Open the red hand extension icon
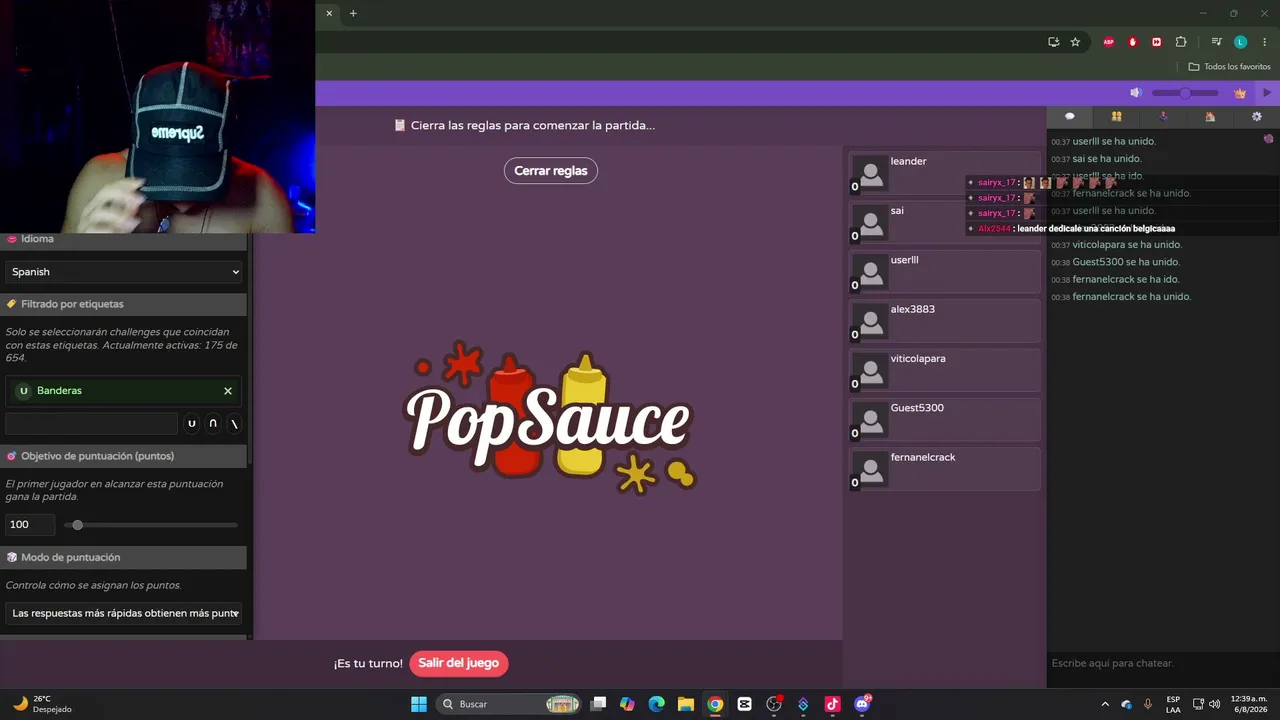 (1133, 42)
